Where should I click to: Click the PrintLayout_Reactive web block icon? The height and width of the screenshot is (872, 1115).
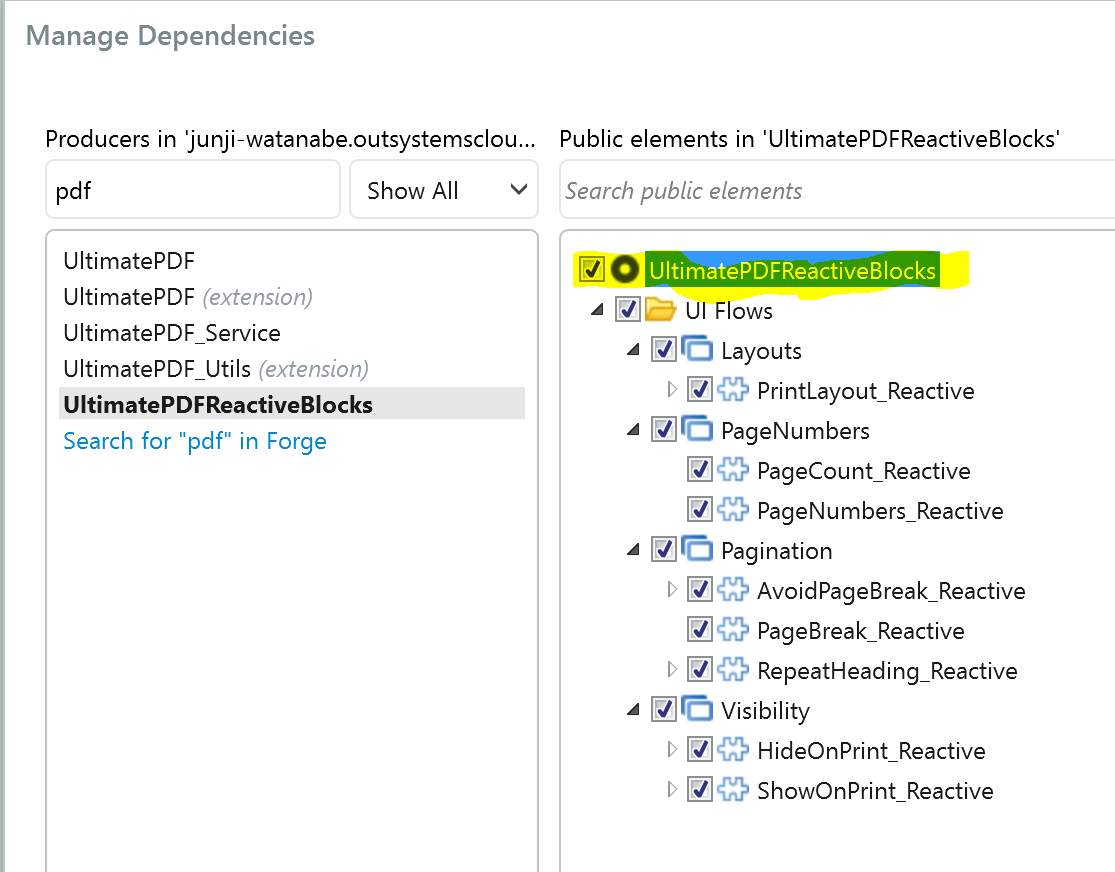(734, 390)
